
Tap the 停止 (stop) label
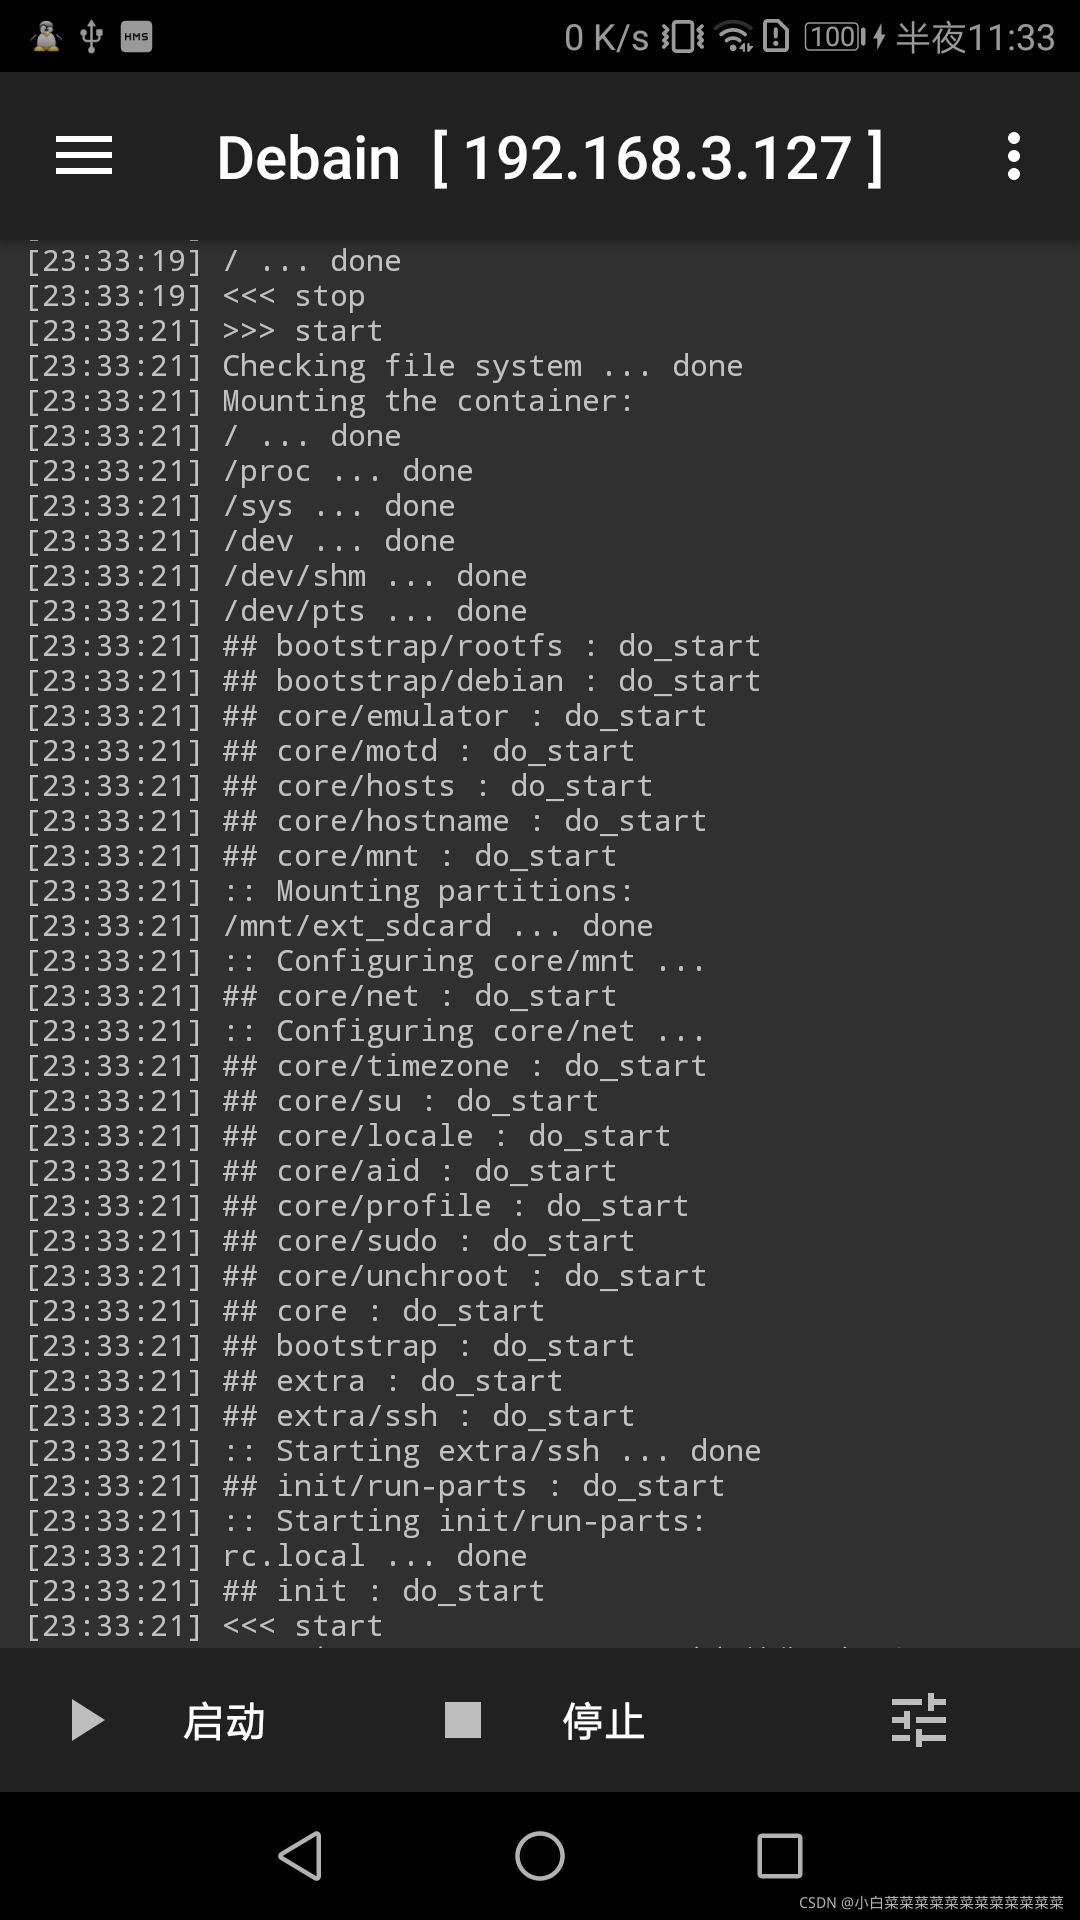point(603,1722)
